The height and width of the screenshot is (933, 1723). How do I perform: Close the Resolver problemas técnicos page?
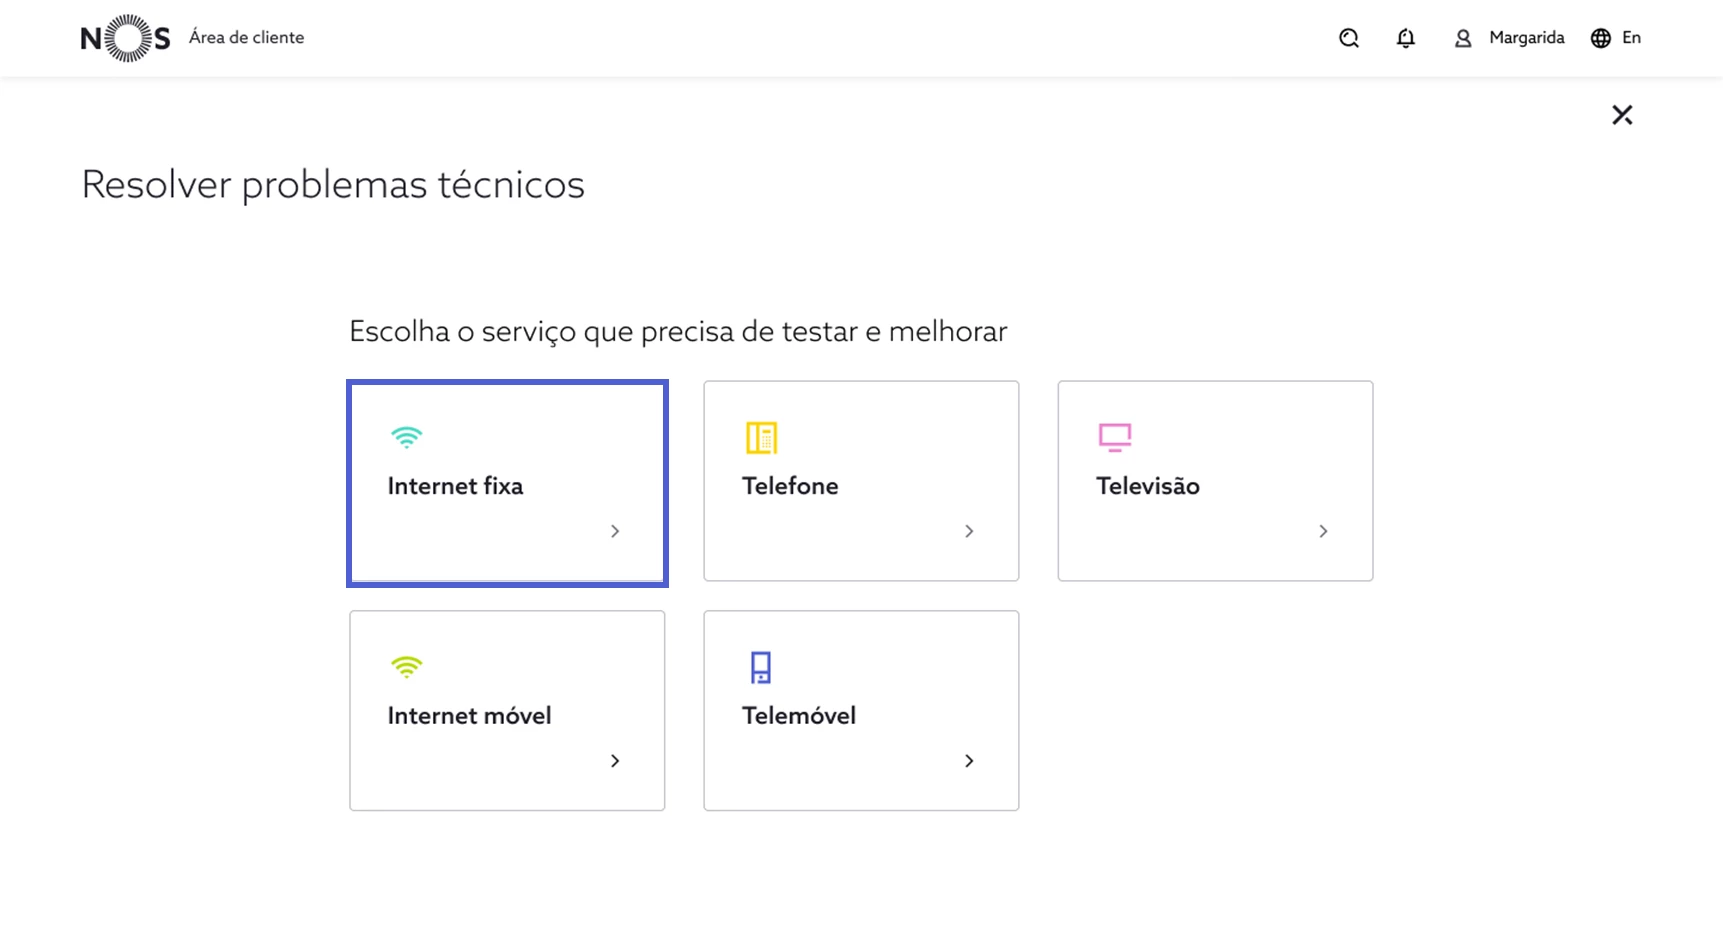click(x=1622, y=115)
